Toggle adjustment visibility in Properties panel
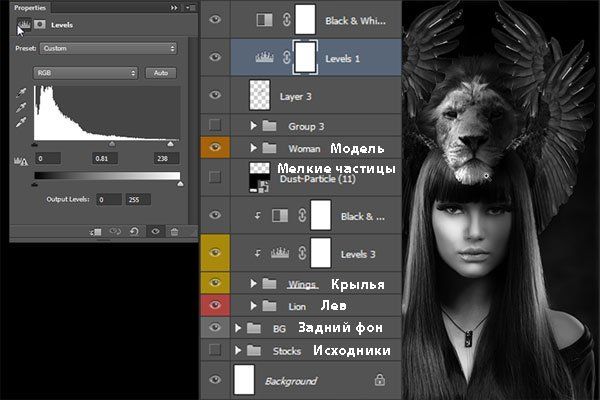Image resolution: width=600 pixels, height=400 pixels. click(155, 232)
